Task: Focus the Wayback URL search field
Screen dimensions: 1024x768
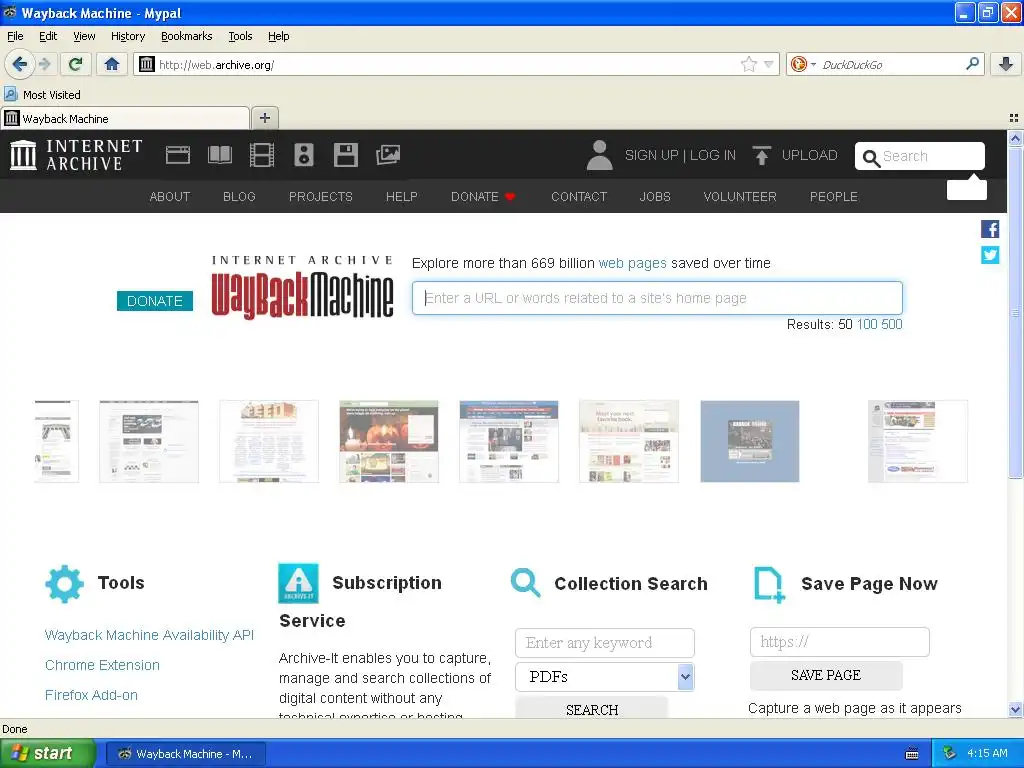Action: click(657, 298)
